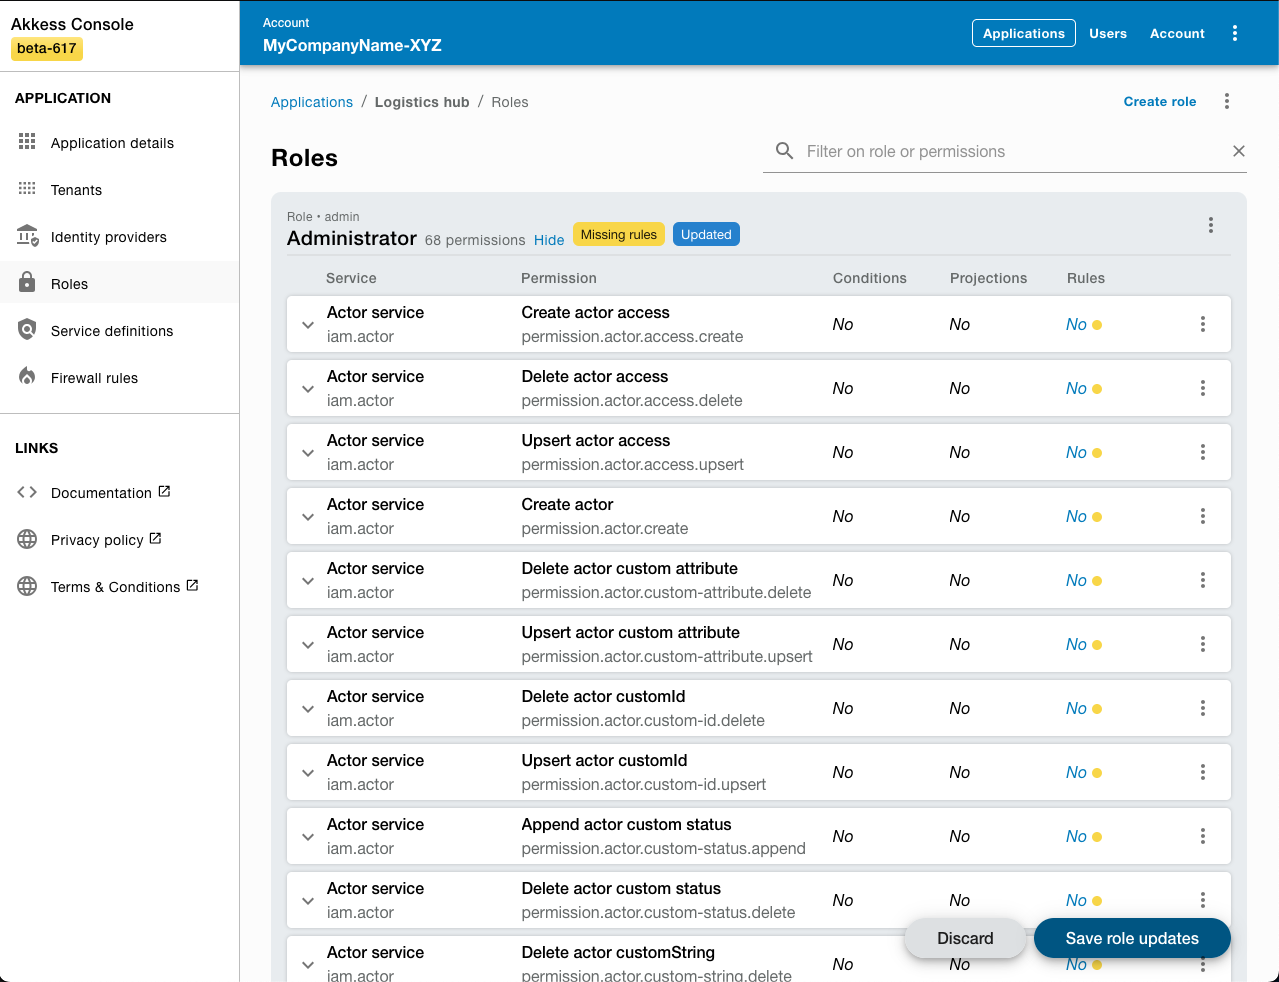Open the Administrator role options menu
This screenshot has height=982, width=1279.
click(x=1210, y=225)
